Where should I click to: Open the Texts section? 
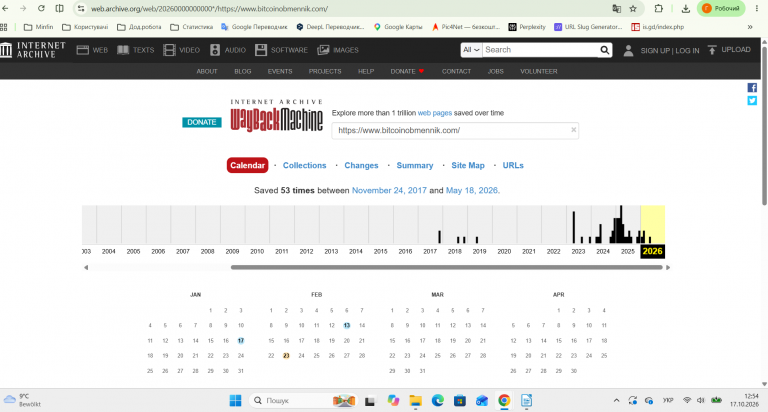click(x=136, y=50)
